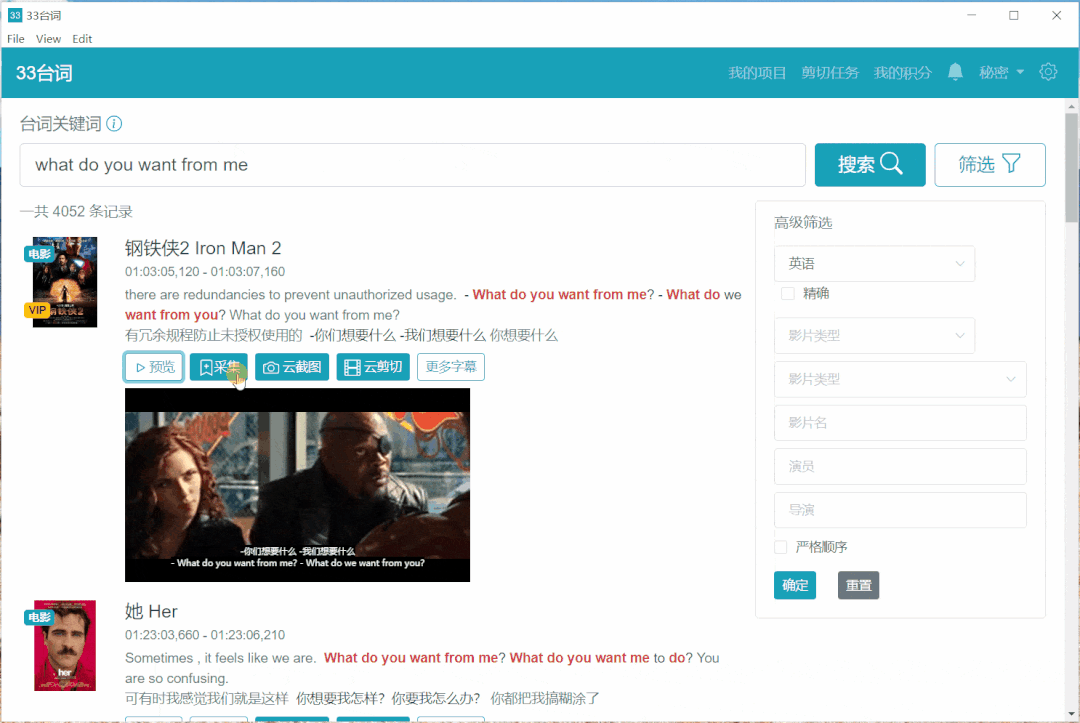Screen dimensions: 1080x723
Task: Go to 我的项目 in header
Action: [x=757, y=72]
